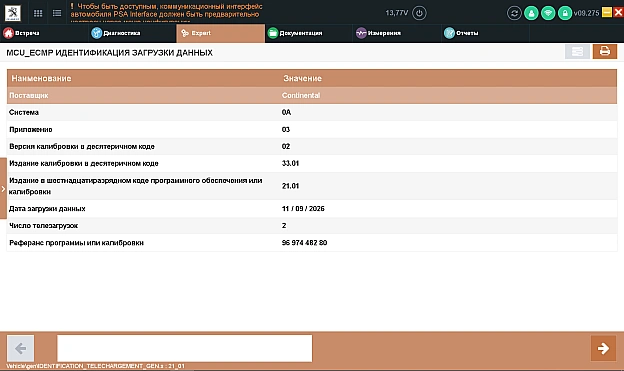Click the Continental value cell
This screenshot has height=371, width=624.
(301, 96)
